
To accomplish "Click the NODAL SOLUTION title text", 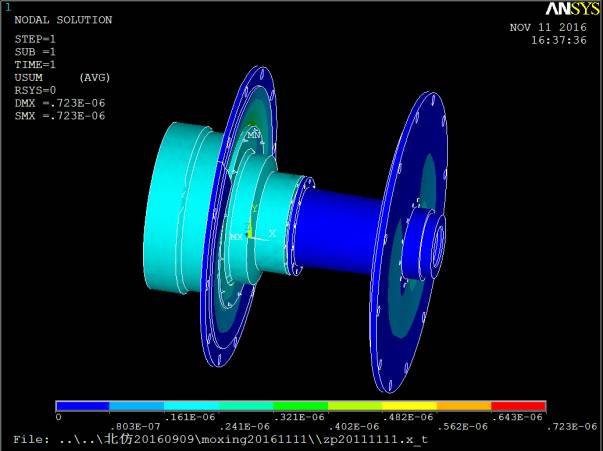I will 63,20.
